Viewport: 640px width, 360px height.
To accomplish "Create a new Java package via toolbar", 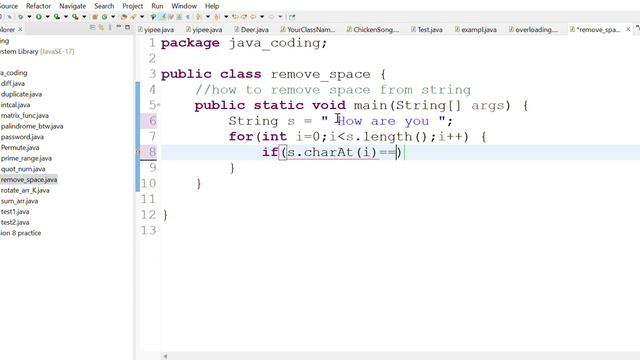I will (94, 17).
